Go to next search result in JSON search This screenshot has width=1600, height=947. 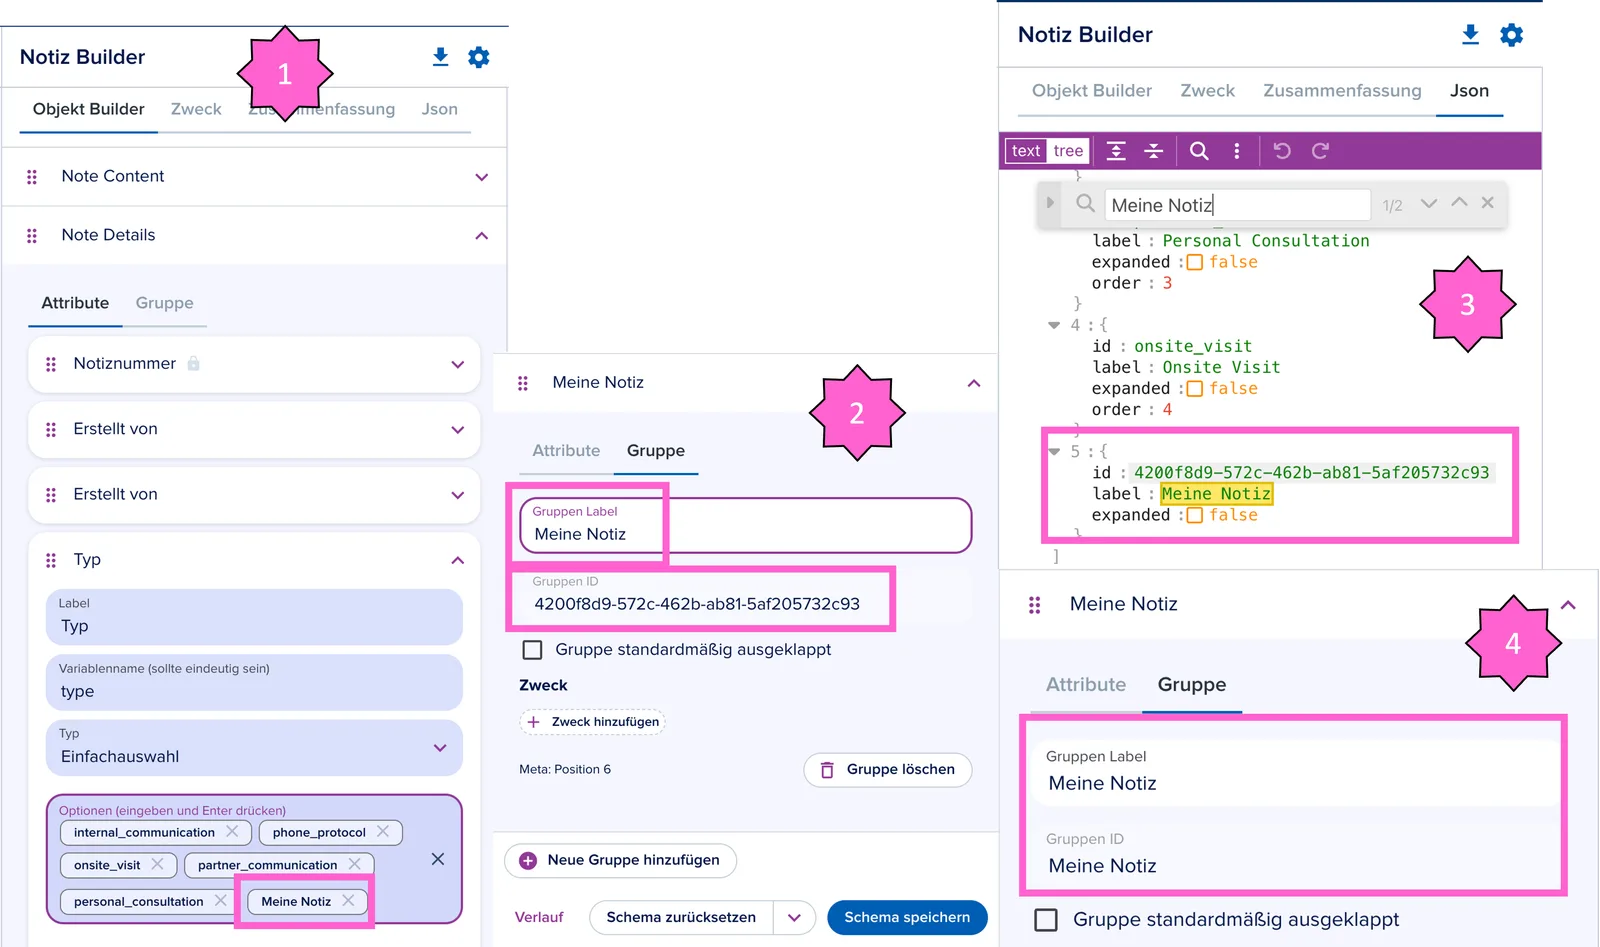[x=1429, y=203]
